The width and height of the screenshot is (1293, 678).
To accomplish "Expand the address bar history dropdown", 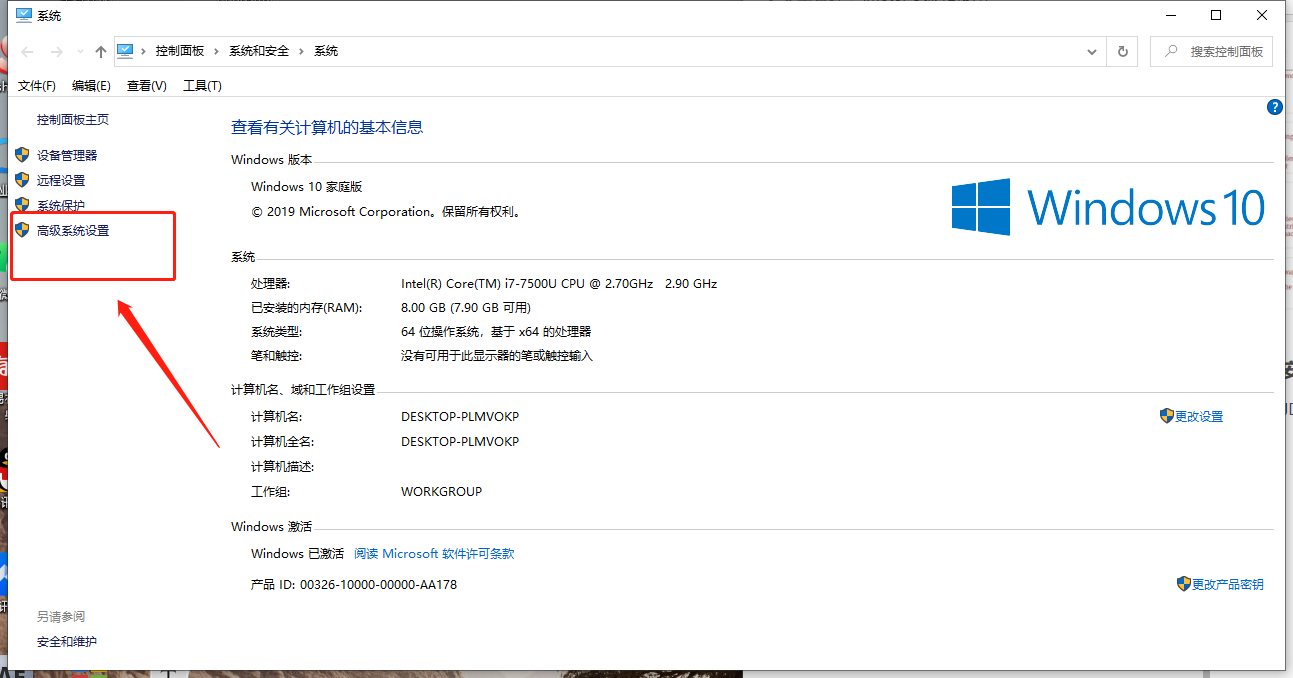I will [1092, 51].
